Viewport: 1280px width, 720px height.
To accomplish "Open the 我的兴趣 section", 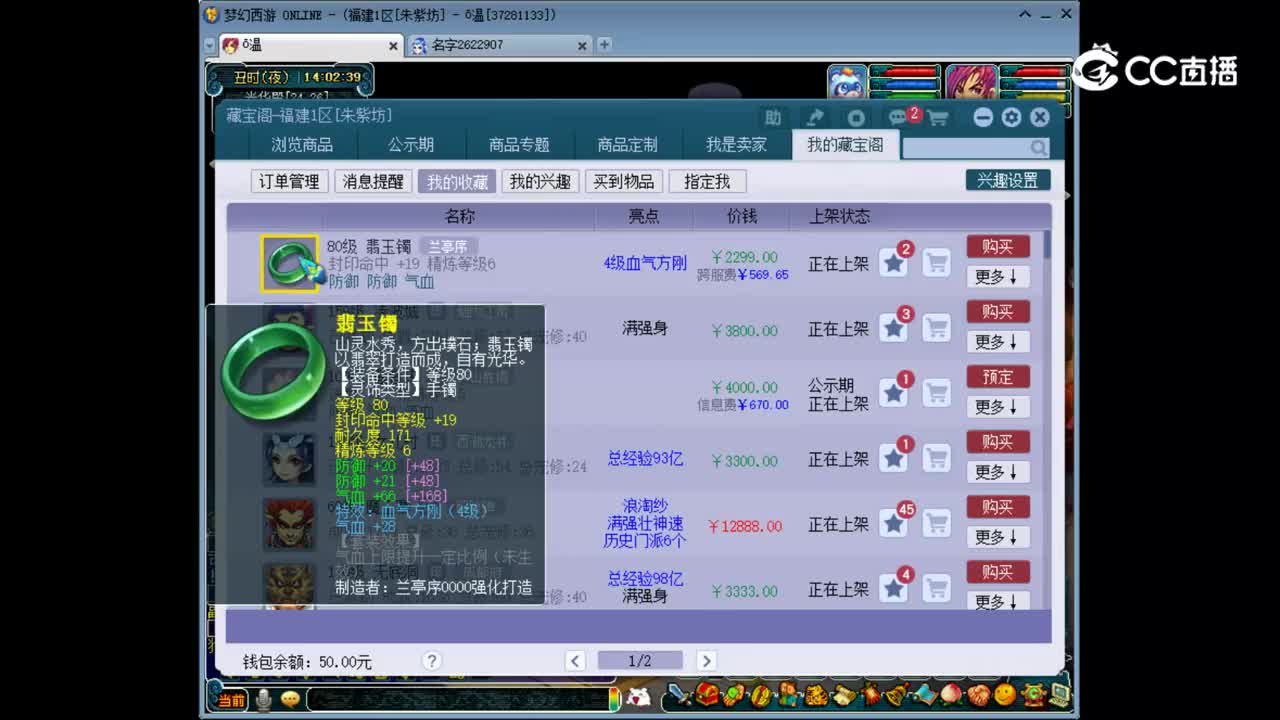I will pyautogui.click(x=540, y=181).
